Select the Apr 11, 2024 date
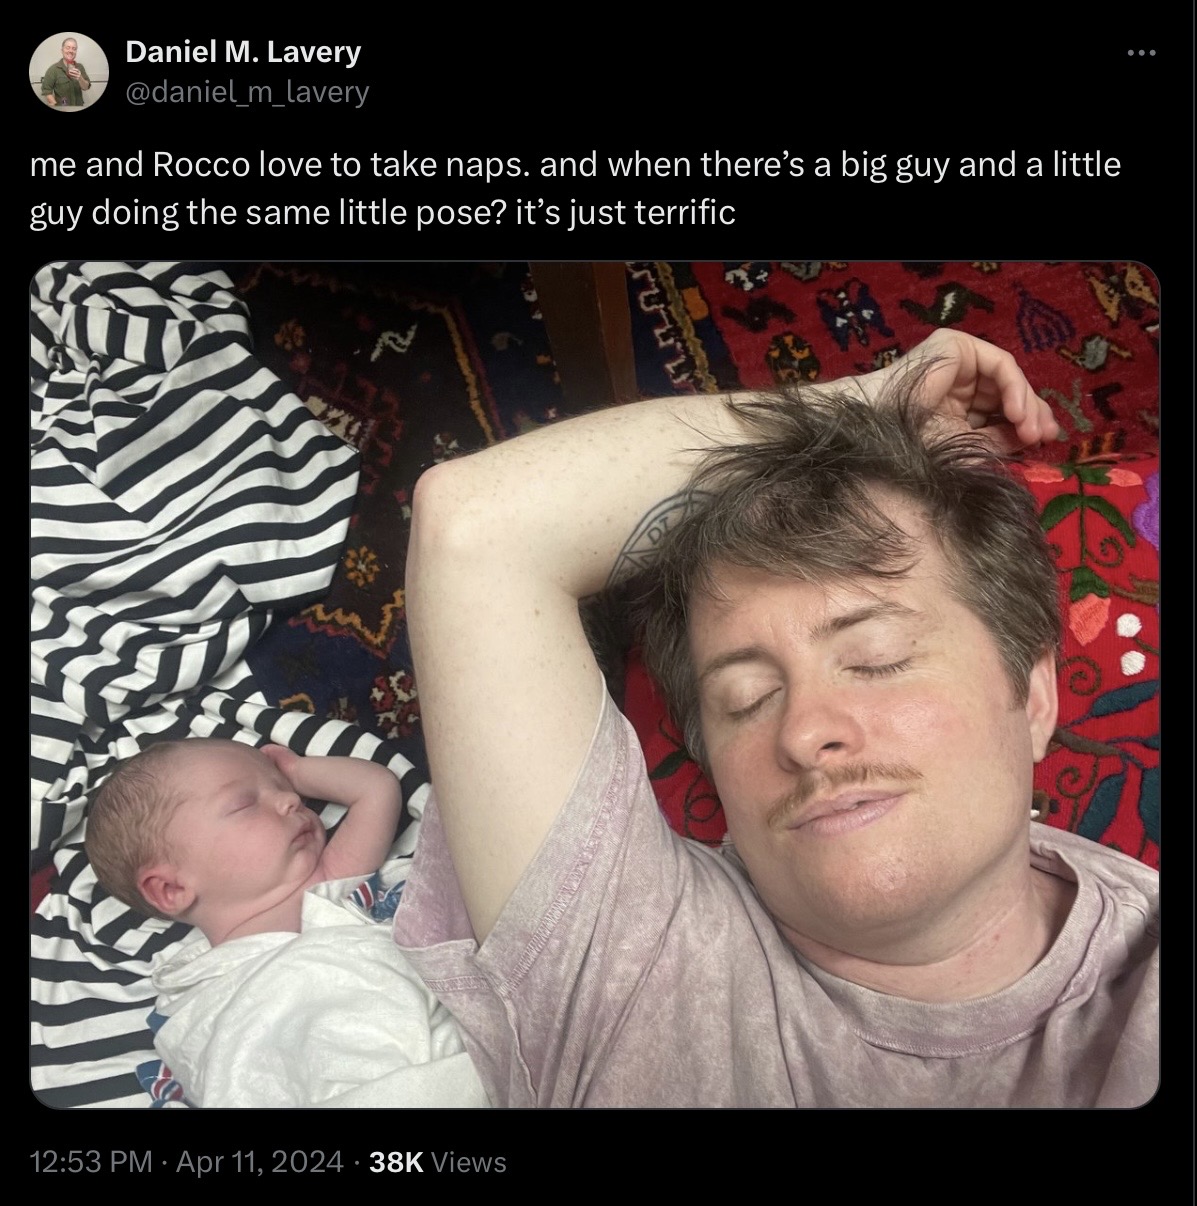Image resolution: width=1197 pixels, height=1206 pixels. pos(260,1162)
